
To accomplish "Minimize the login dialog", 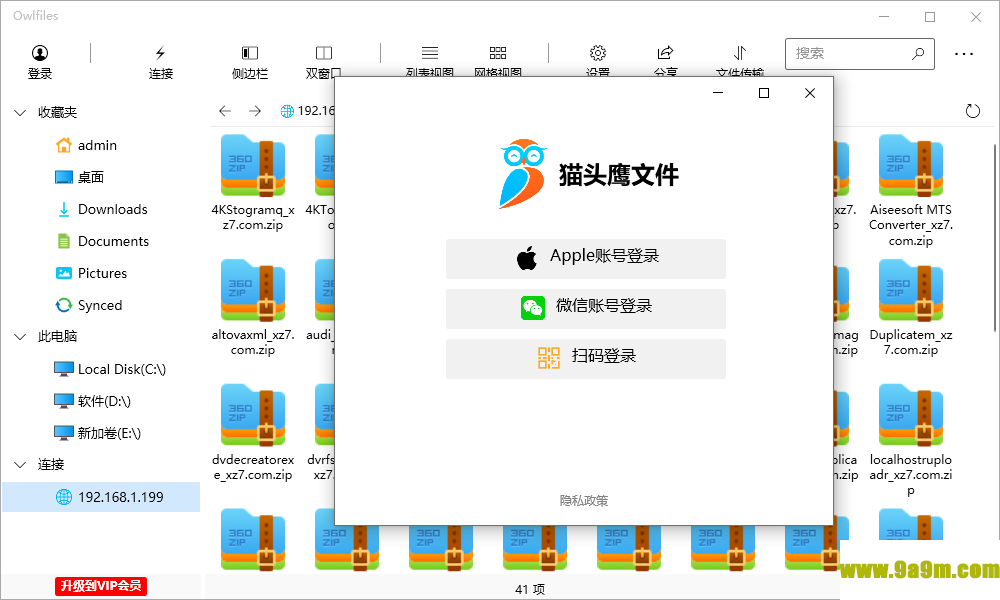I will pos(718,93).
